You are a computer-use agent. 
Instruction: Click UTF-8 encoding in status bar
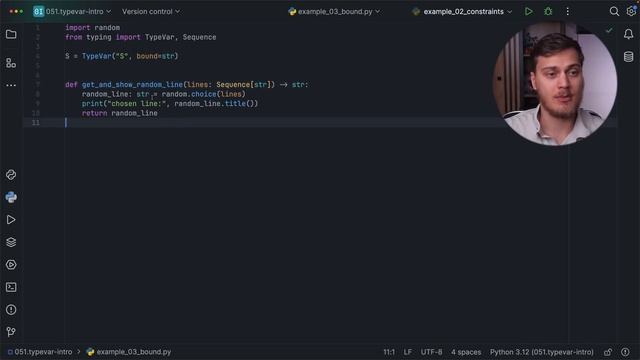[x=431, y=352]
